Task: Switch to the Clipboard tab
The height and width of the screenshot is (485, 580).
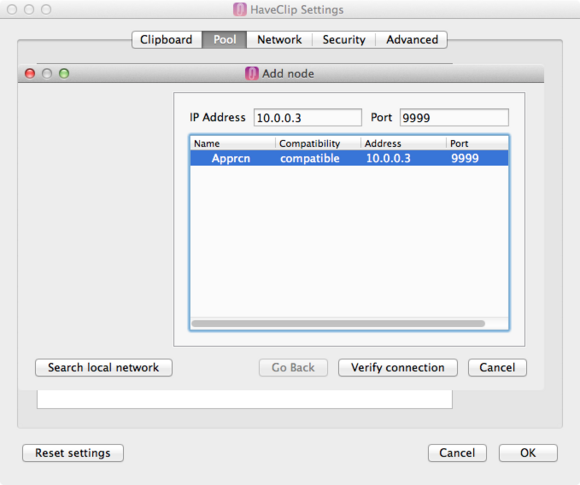Action: (166, 40)
